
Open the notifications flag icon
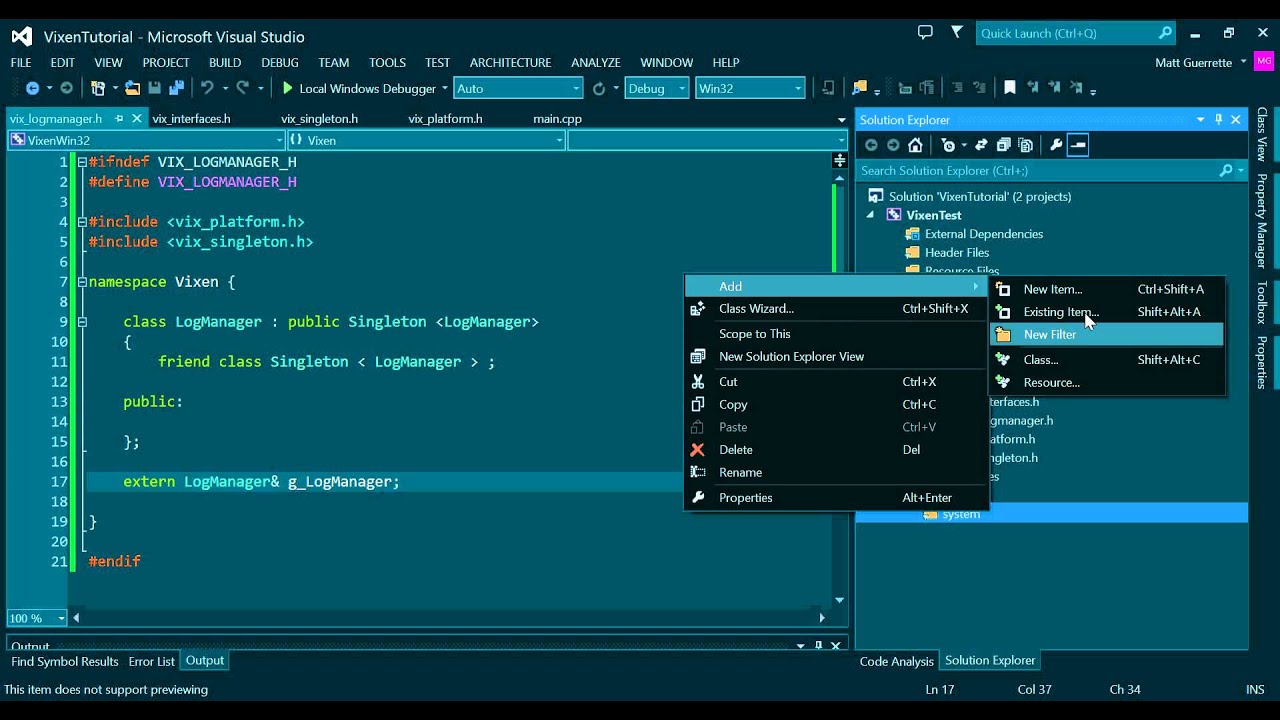[957, 33]
